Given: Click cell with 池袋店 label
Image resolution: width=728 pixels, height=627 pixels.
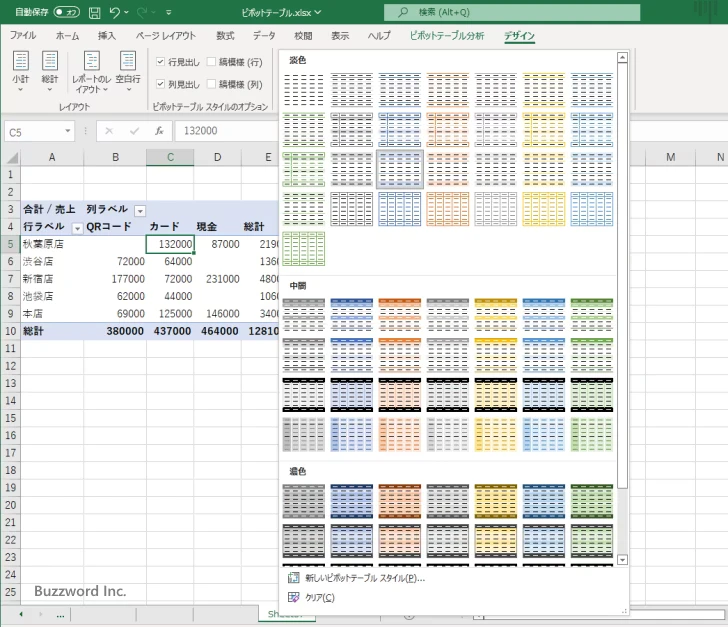Looking at the screenshot, I should [x=52, y=296].
